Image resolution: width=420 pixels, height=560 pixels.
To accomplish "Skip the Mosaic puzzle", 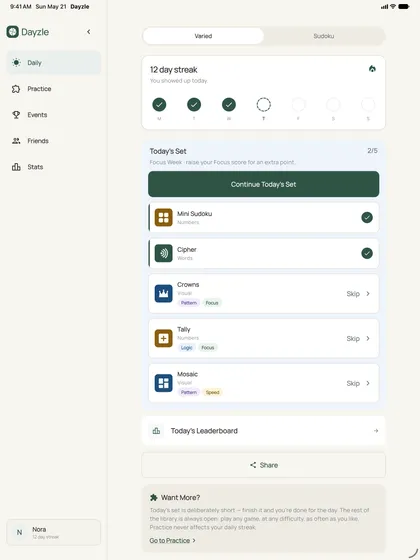I will pyautogui.click(x=353, y=383).
